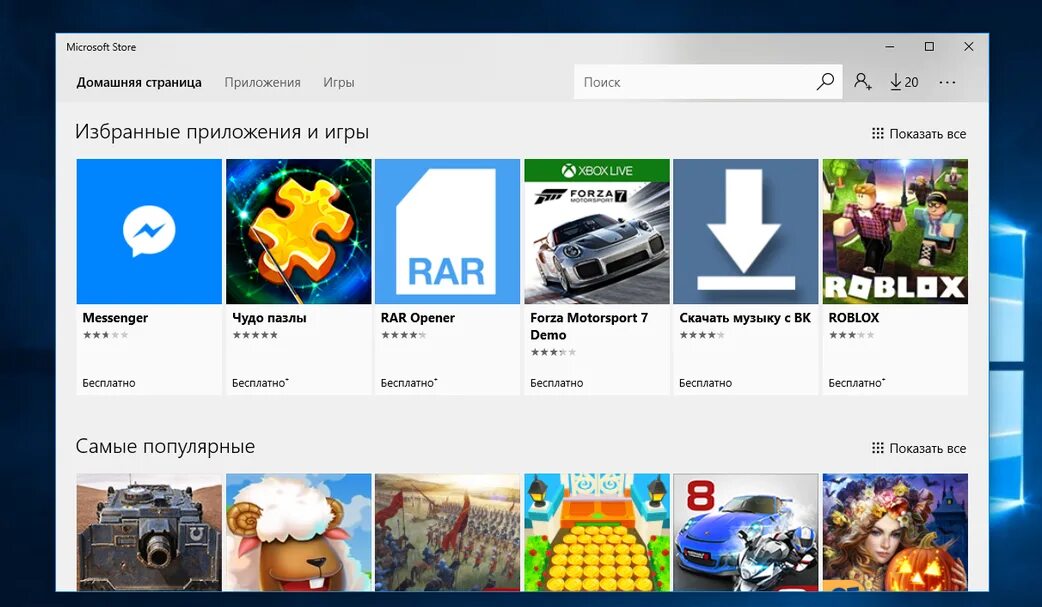This screenshot has height=607, width=1042.
Task: Open the Чудо пазлы puzzle tile image
Action: [298, 231]
